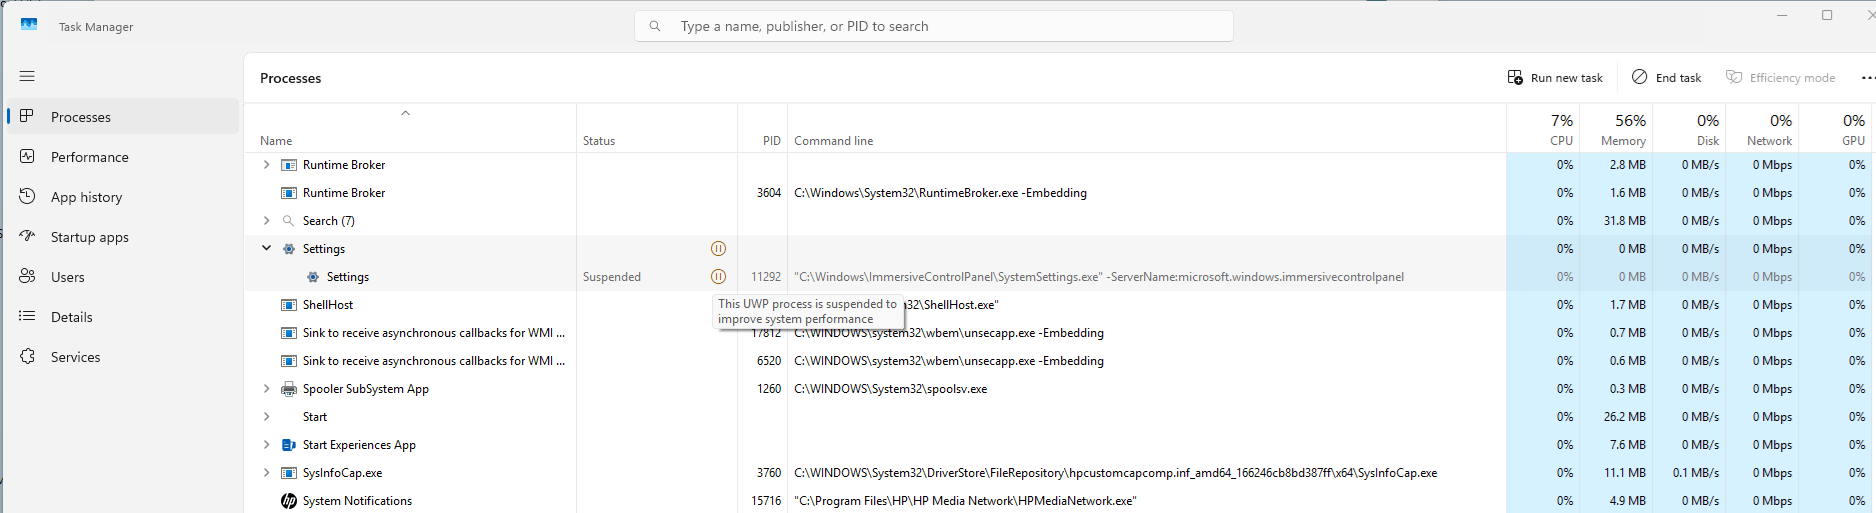
Task: Open the hamburger navigation menu
Action: coord(27,76)
